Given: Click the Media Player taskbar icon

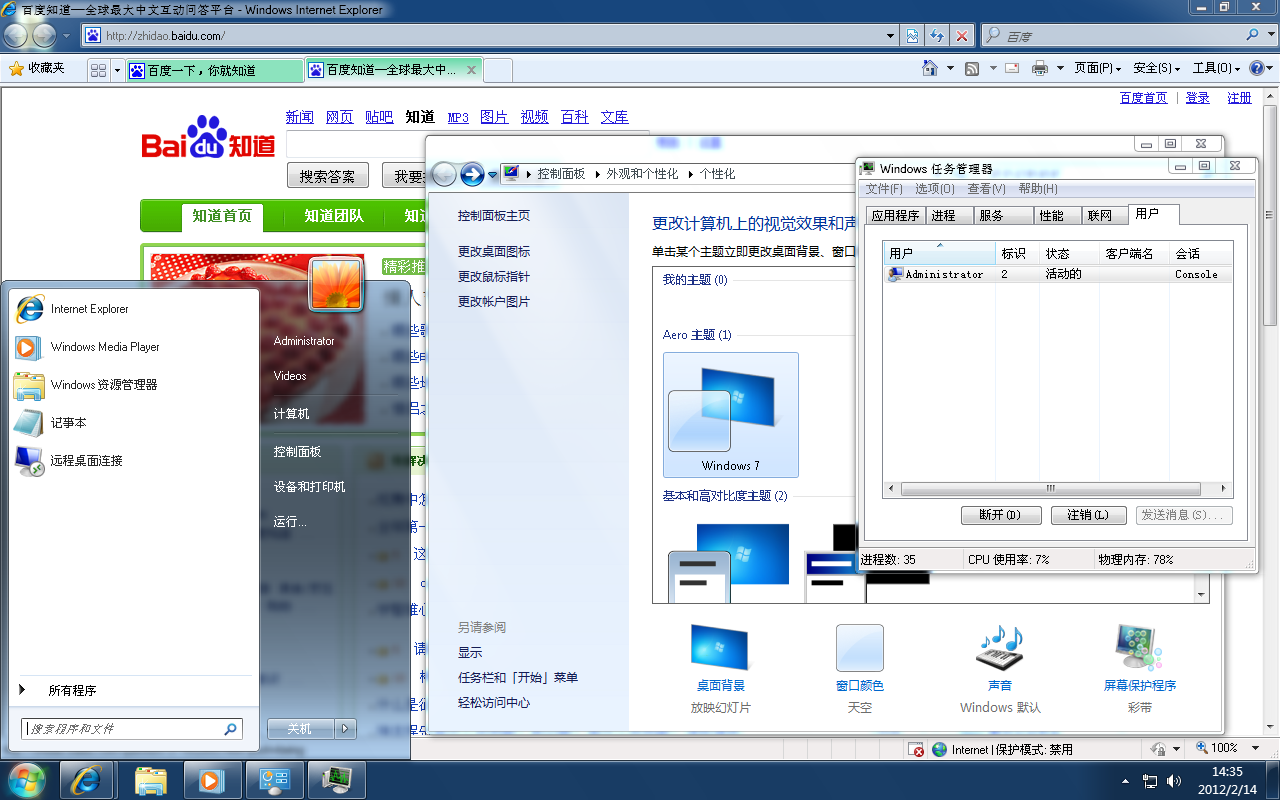Looking at the screenshot, I should click(x=212, y=780).
